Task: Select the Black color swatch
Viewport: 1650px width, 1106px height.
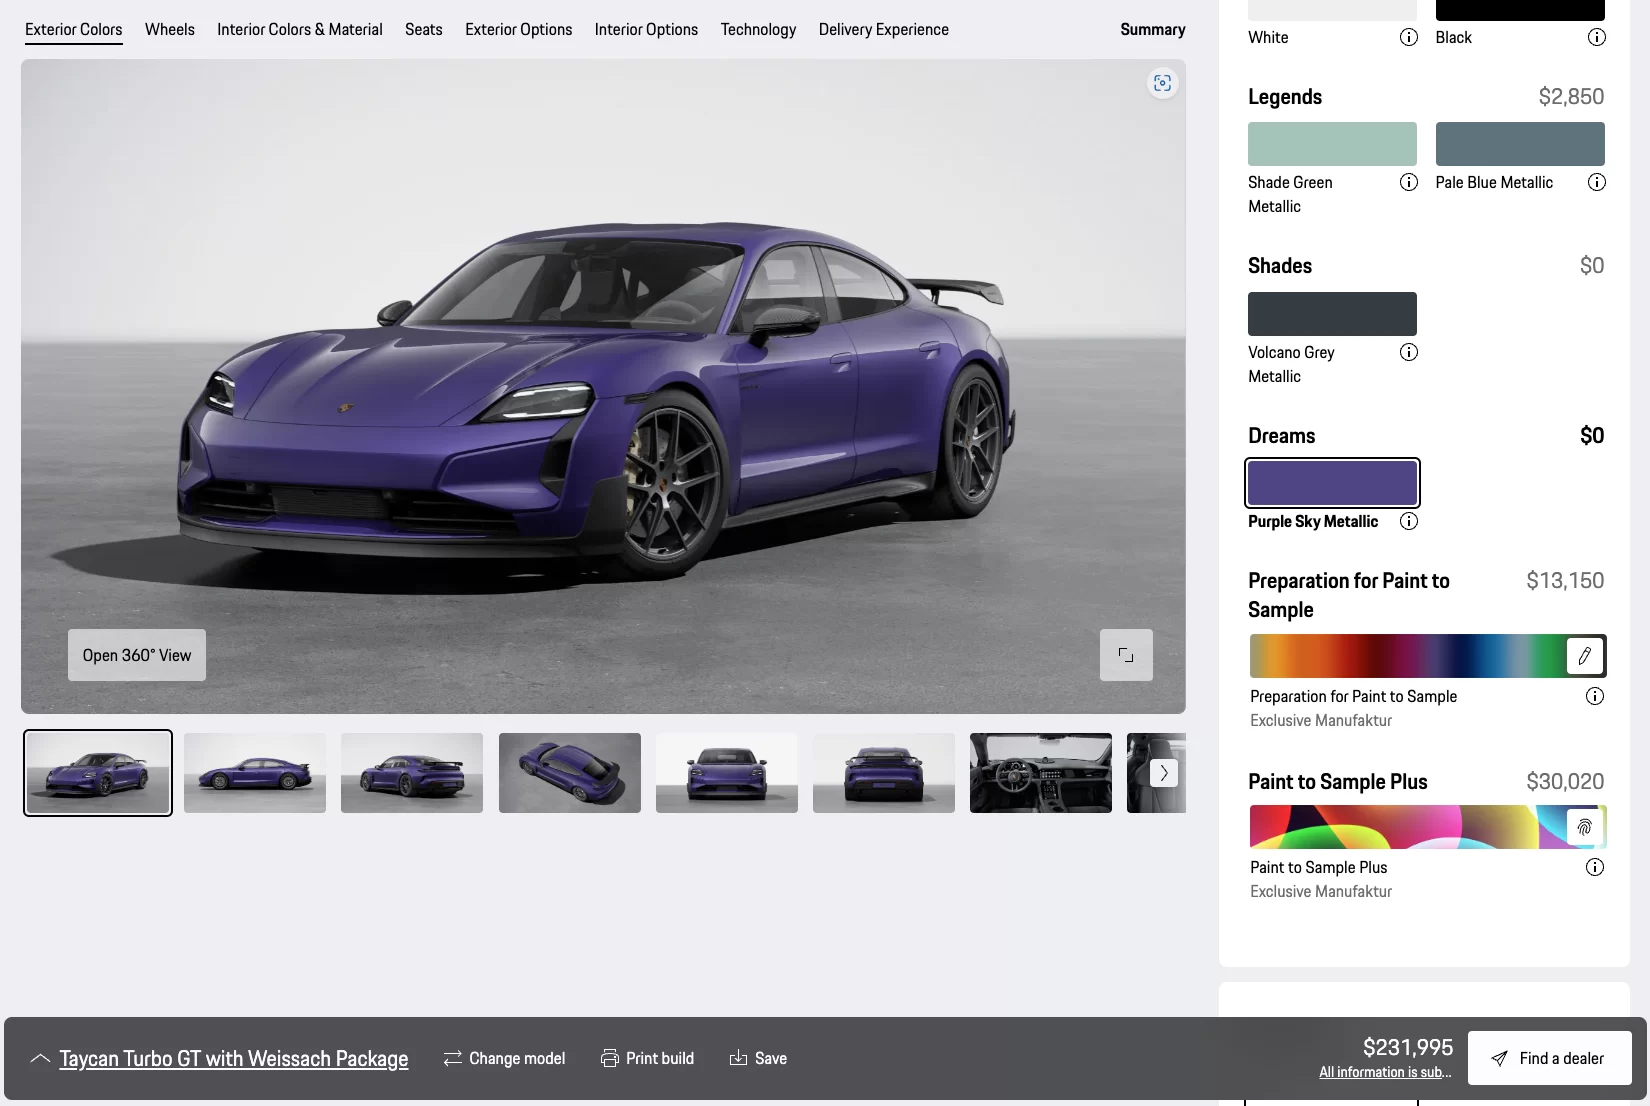Action: coord(1520,10)
